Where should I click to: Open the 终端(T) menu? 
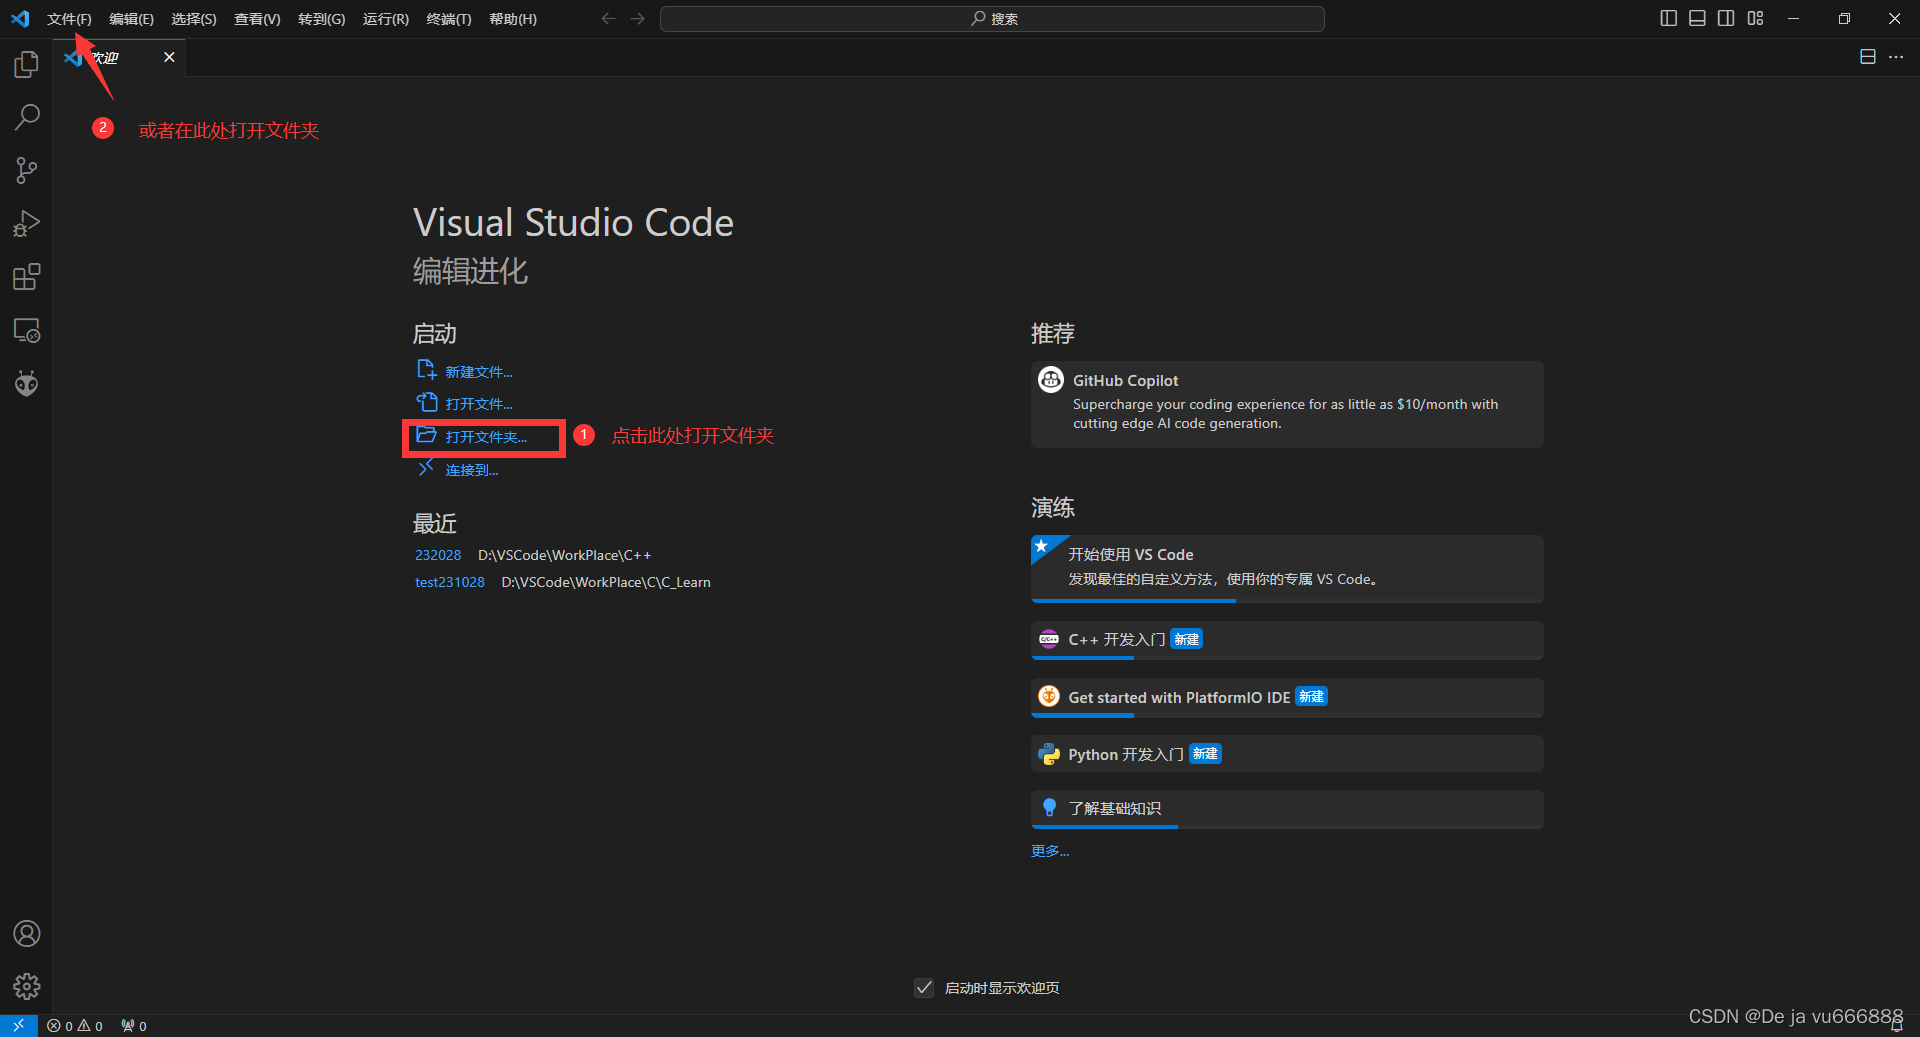(449, 19)
